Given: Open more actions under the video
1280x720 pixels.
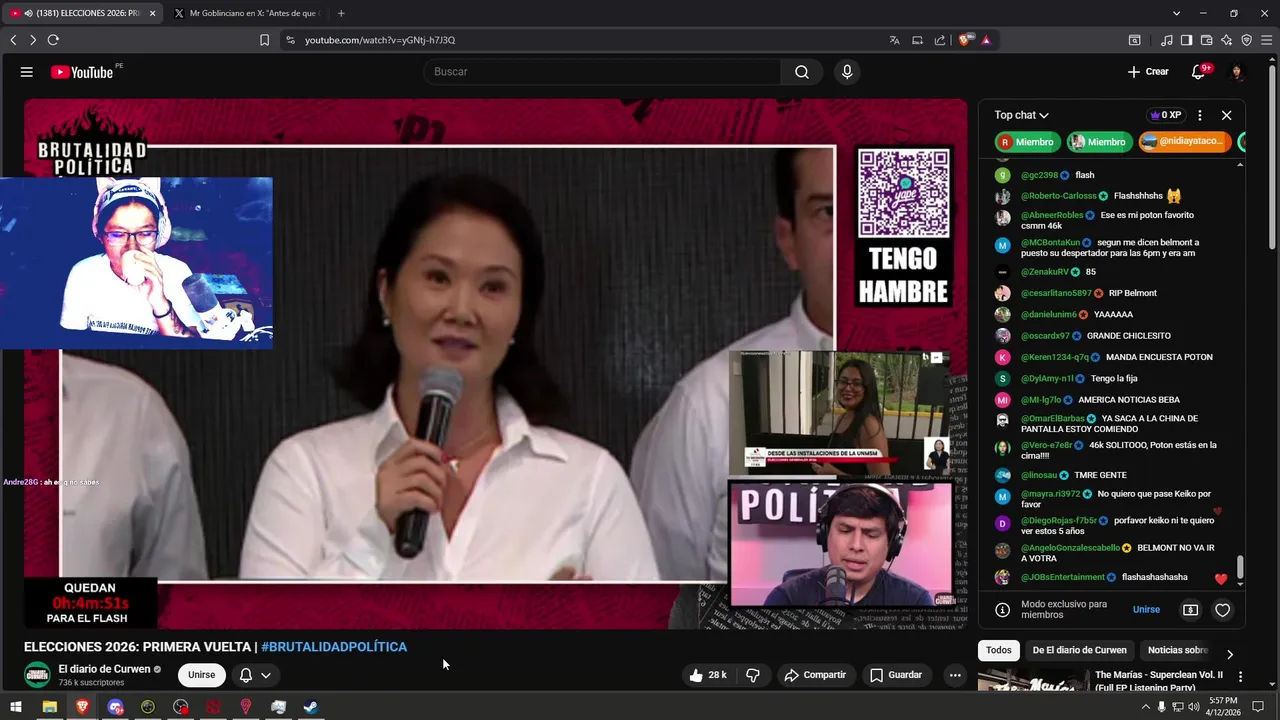Looking at the screenshot, I should [x=955, y=675].
